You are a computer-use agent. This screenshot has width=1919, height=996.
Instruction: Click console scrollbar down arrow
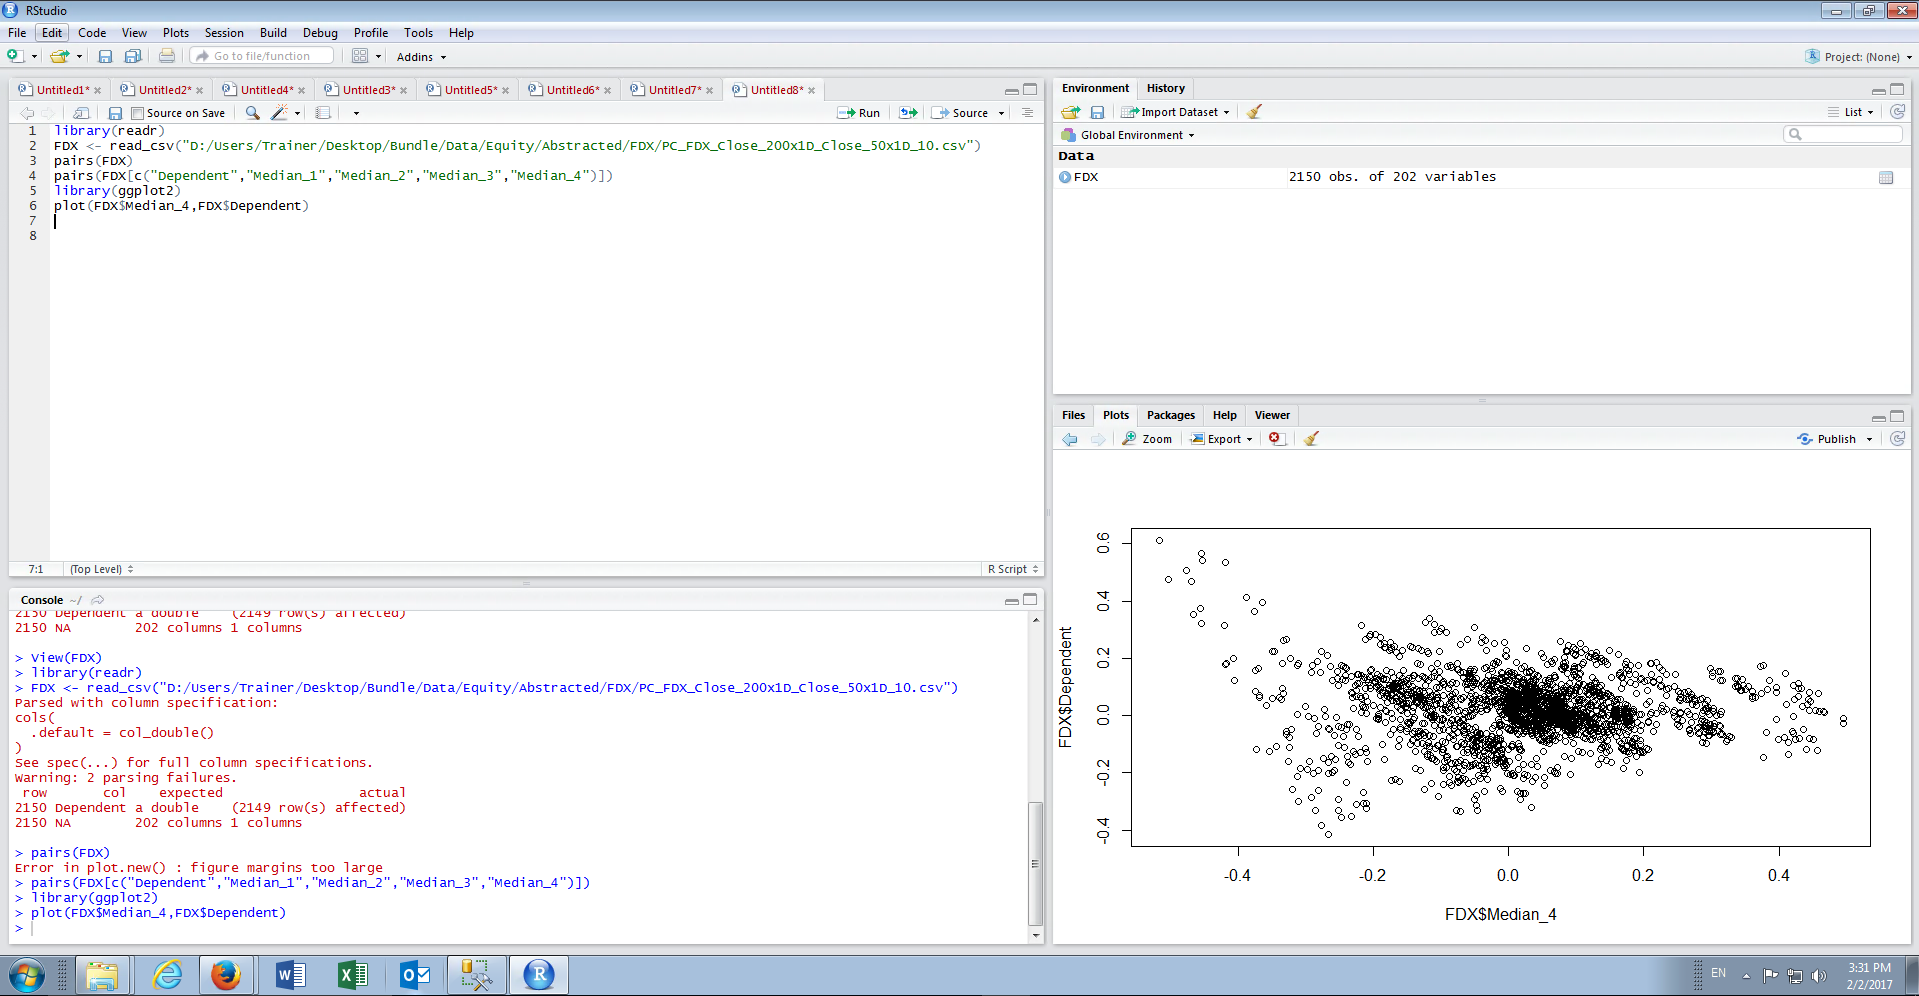pyautogui.click(x=1036, y=935)
